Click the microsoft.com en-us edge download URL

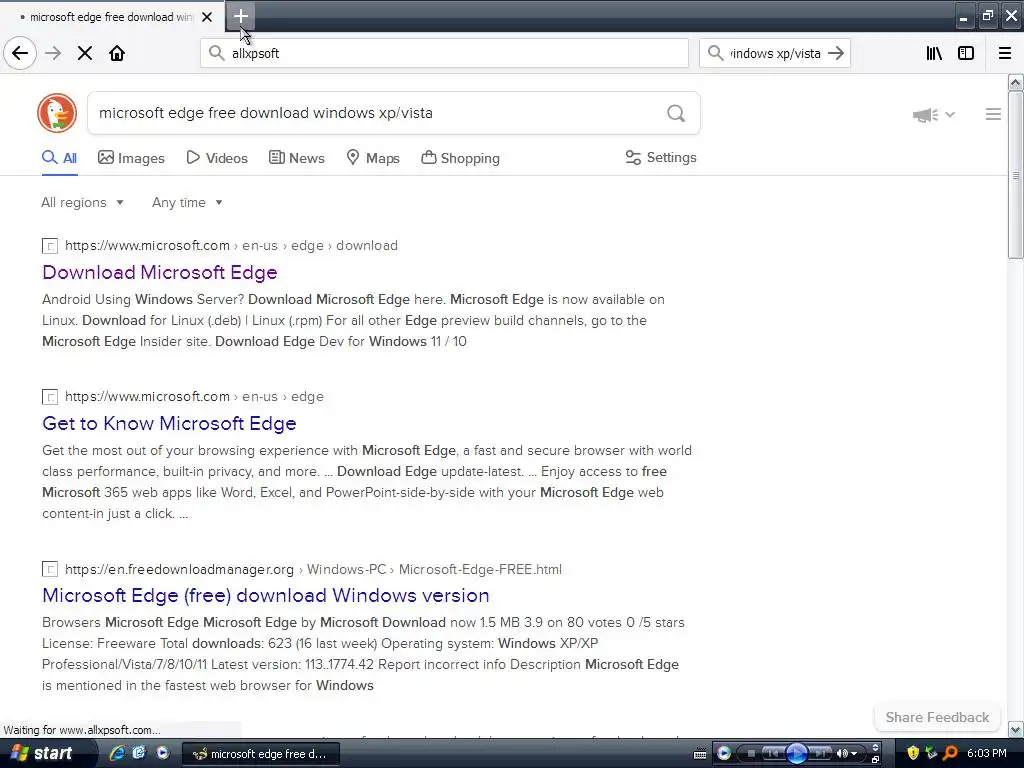pos(231,246)
